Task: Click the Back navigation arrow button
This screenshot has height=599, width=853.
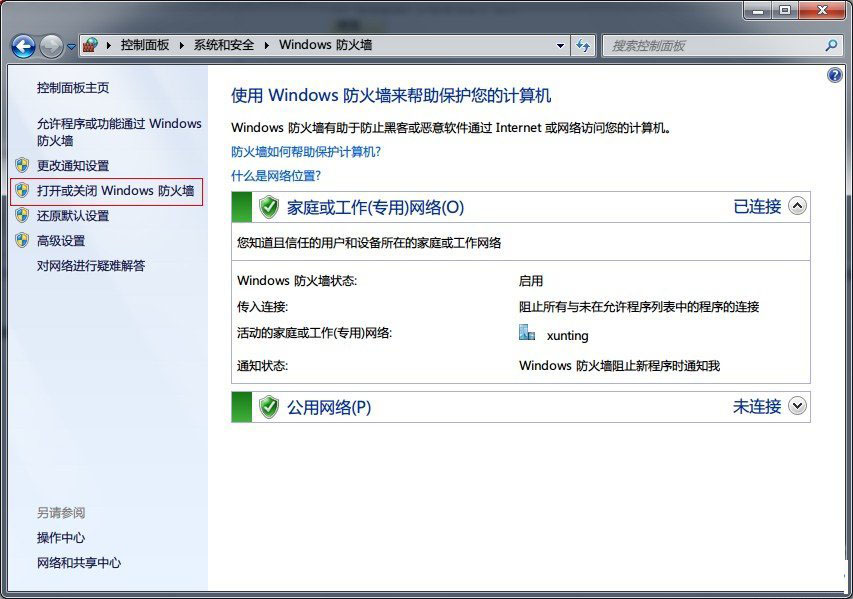Action: point(22,46)
